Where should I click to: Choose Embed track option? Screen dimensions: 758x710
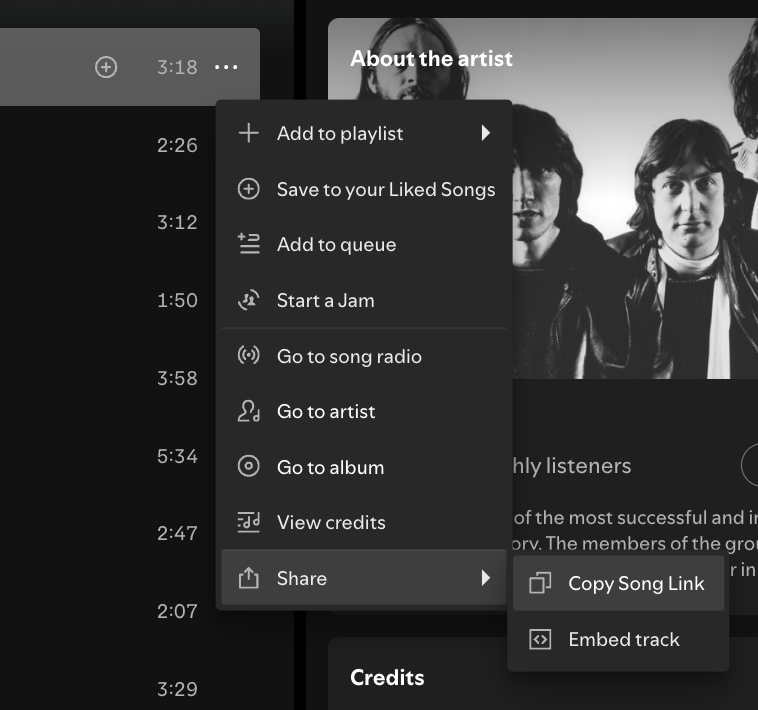(623, 640)
